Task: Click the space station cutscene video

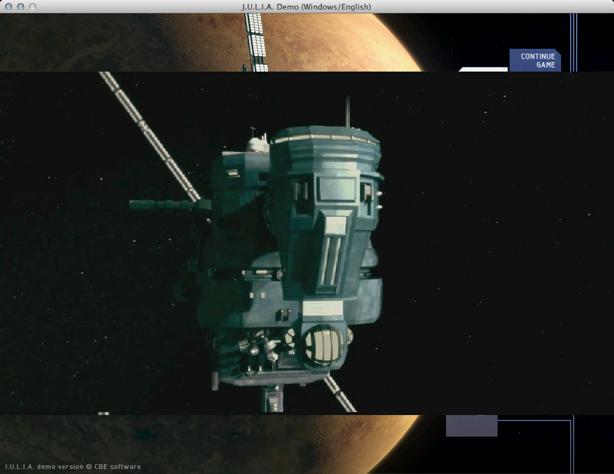Action: tap(307, 243)
